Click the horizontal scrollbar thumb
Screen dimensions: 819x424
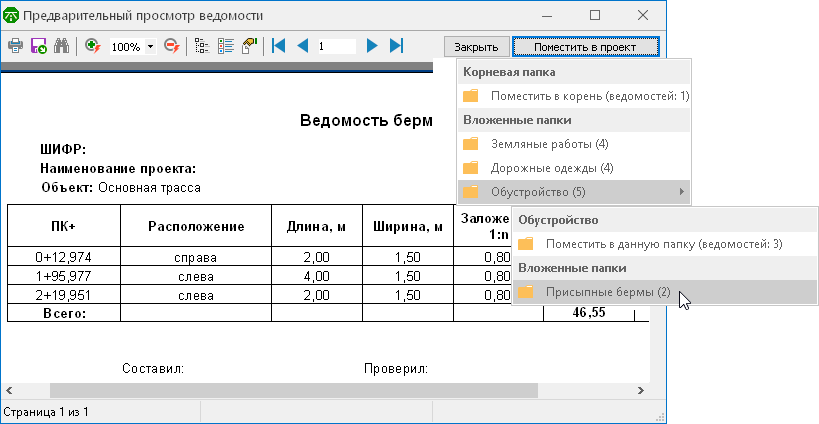point(294,390)
